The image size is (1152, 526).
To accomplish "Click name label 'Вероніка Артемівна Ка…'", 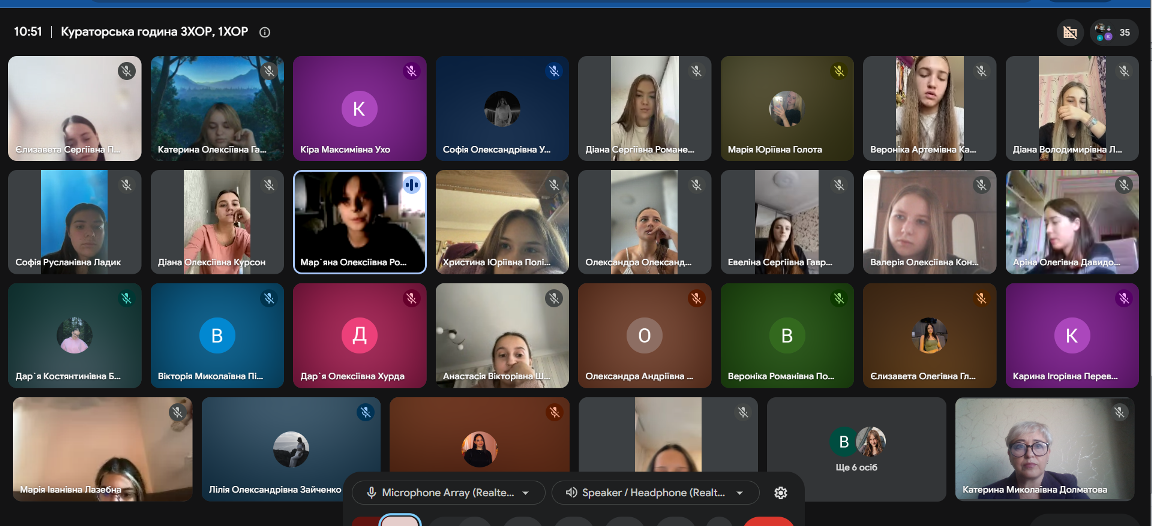I will coord(924,149).
